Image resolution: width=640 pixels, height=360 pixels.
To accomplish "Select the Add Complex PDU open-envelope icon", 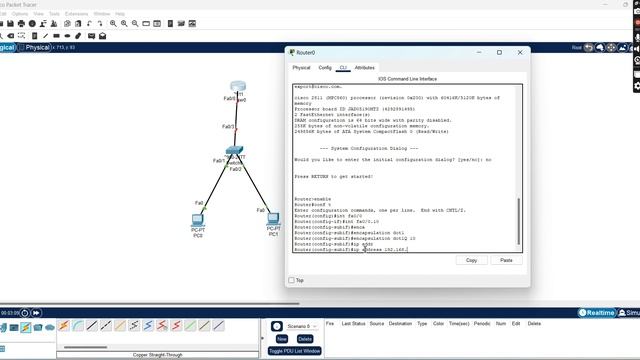I will coord(102,36).
